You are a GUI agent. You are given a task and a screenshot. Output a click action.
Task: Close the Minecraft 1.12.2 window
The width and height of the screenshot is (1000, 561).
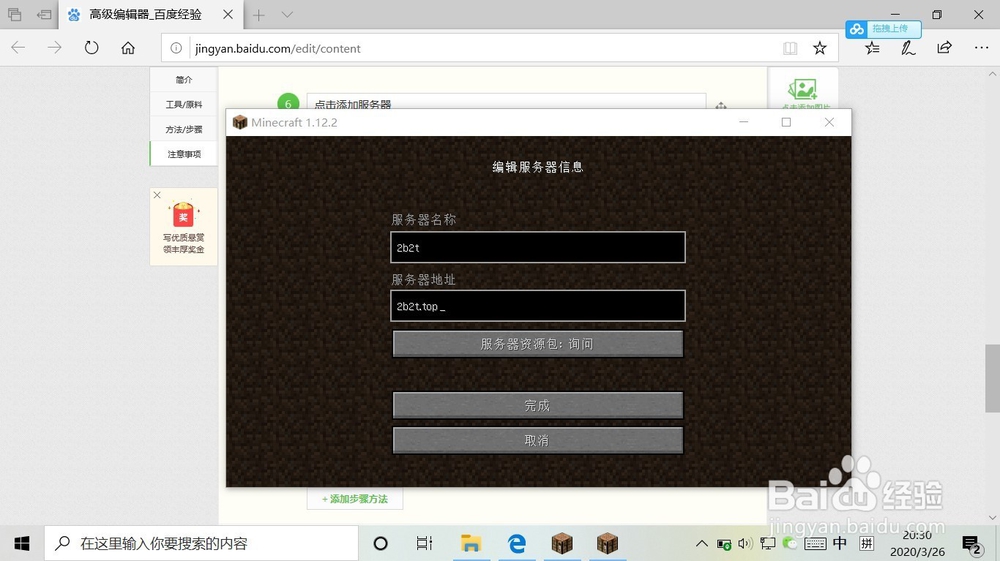coord(829,122)
